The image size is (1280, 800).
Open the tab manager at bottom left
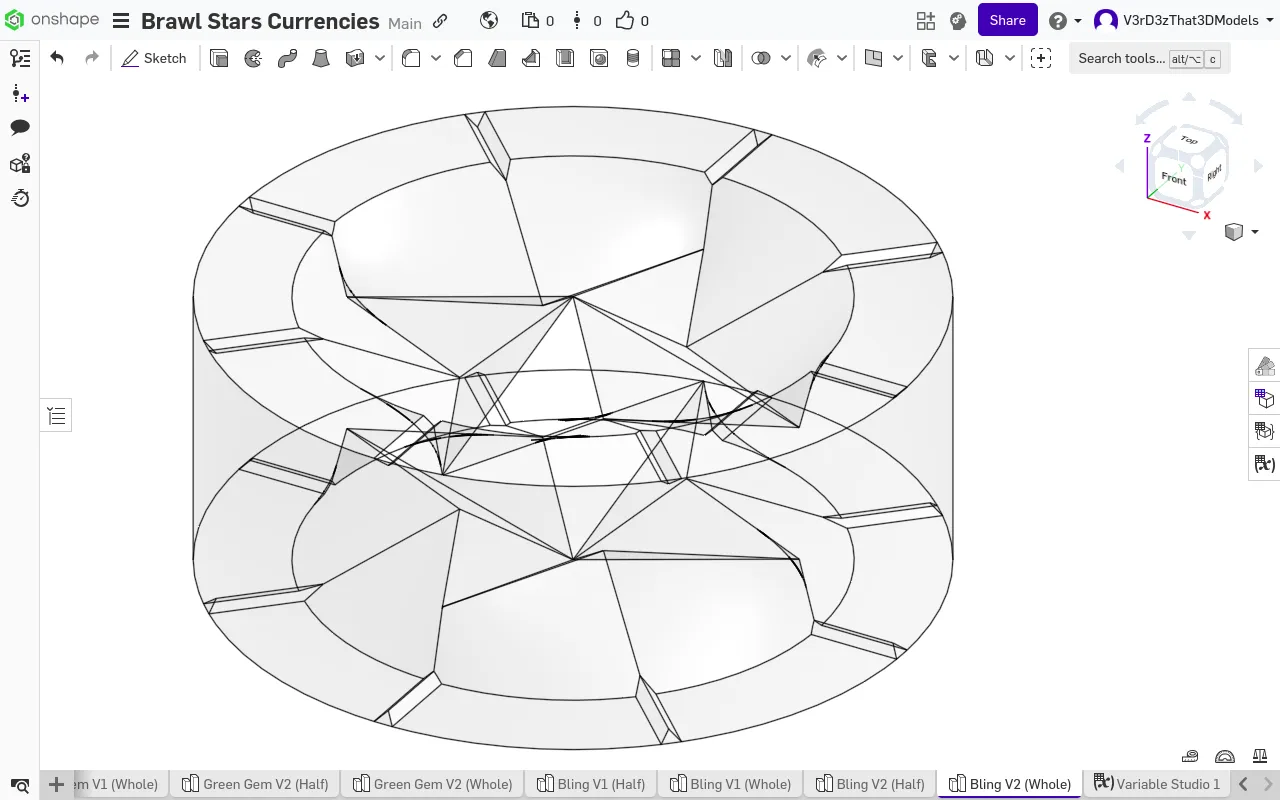click(20, 785)
